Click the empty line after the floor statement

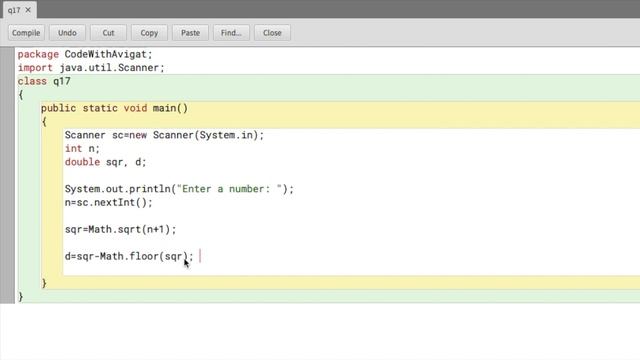(x=351, y=269)
